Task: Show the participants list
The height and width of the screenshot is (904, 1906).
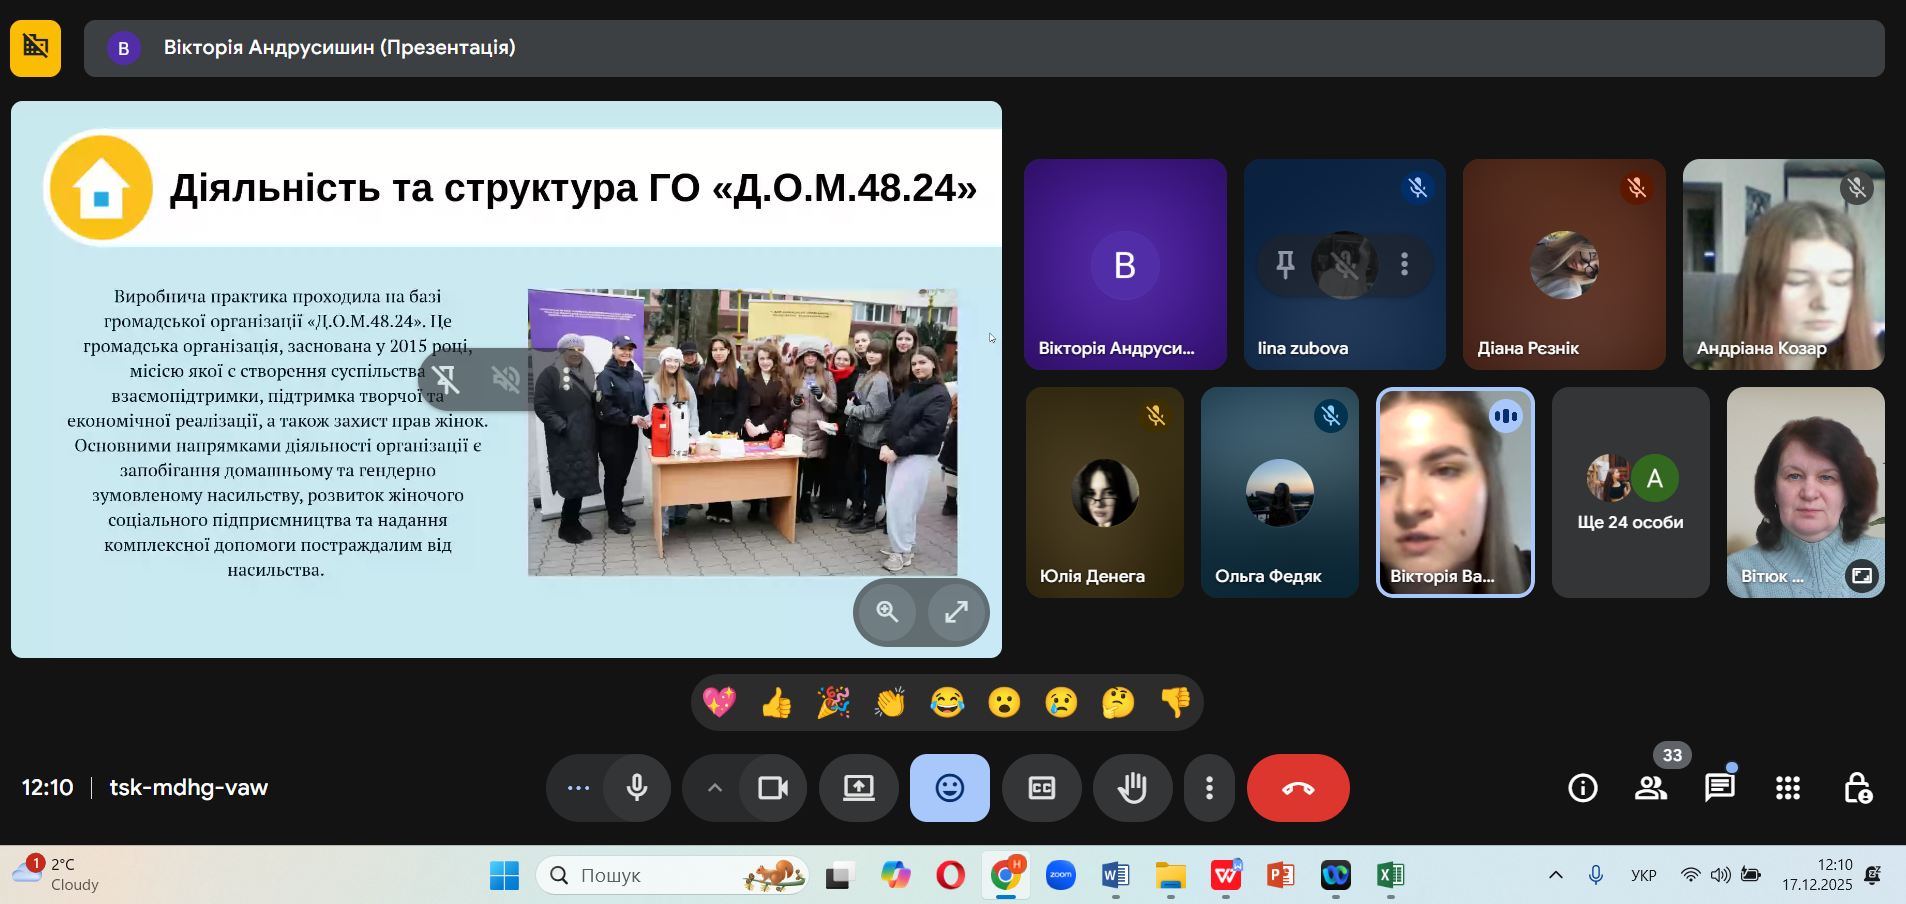Action: 1650,788
